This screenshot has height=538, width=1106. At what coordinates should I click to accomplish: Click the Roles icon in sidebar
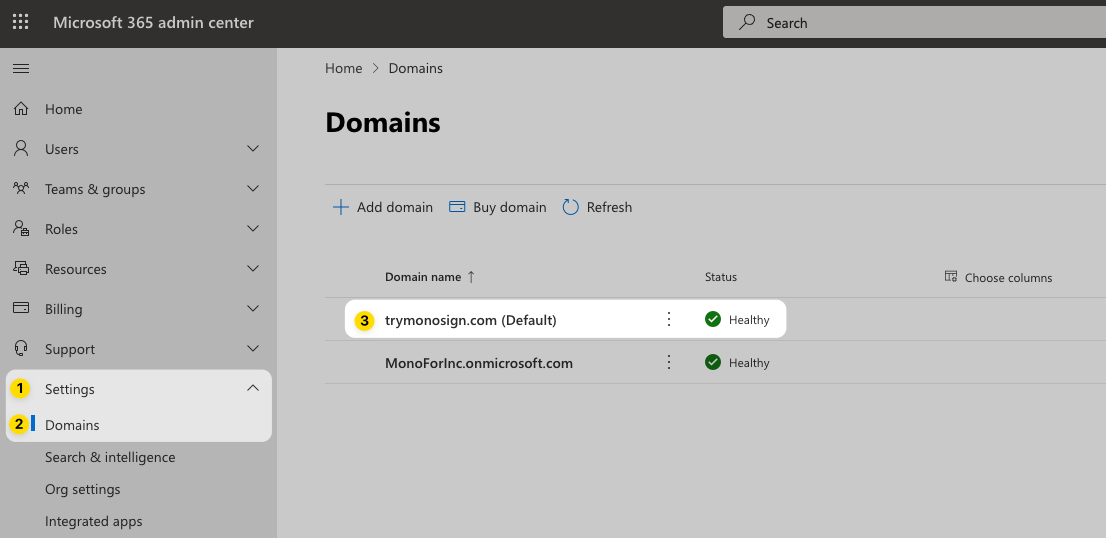[x=21, y=228]
